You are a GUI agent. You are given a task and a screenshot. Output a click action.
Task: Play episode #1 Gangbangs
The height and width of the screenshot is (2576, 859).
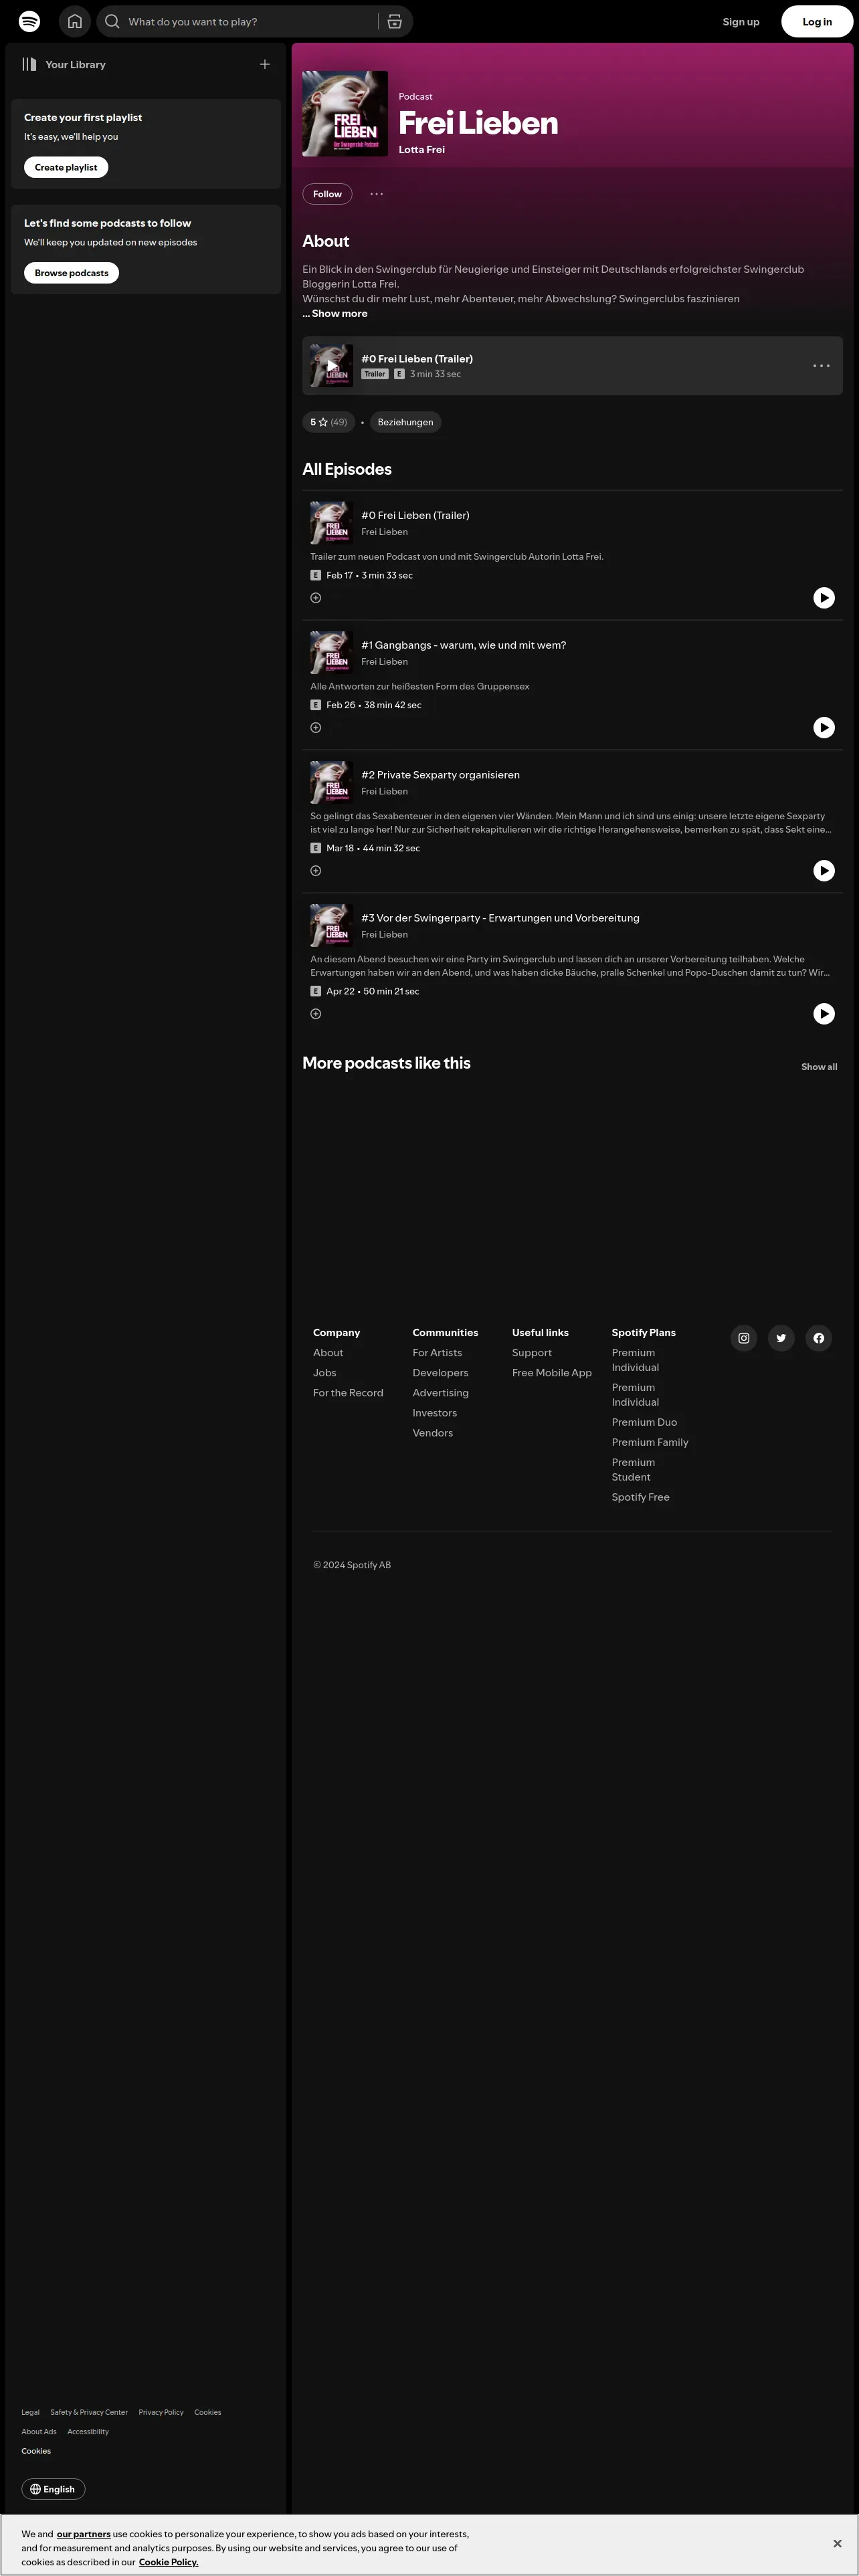pyautogui.click(x=824, y=728)
